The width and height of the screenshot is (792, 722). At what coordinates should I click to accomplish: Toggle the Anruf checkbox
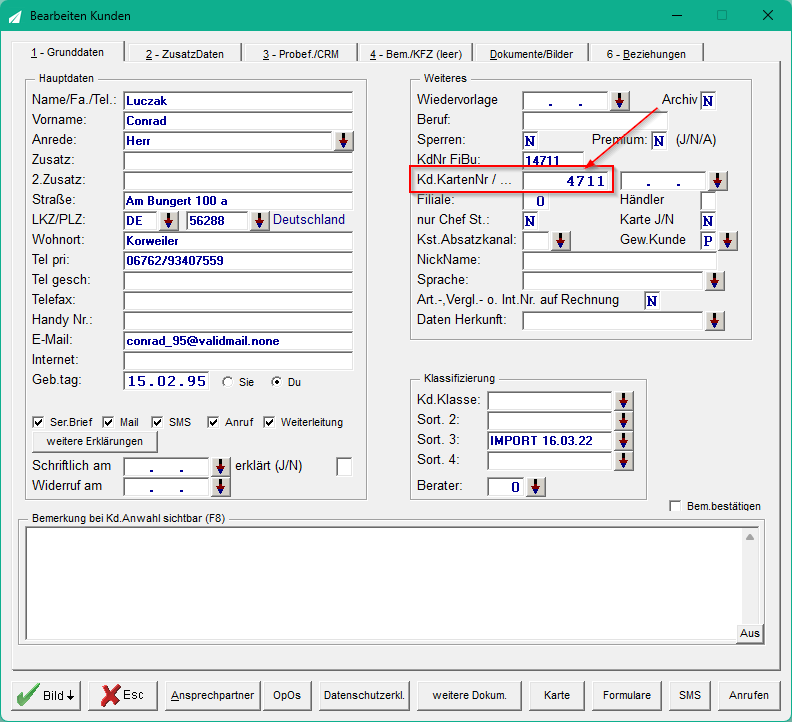pyautogui.click(x=213, y=422)
